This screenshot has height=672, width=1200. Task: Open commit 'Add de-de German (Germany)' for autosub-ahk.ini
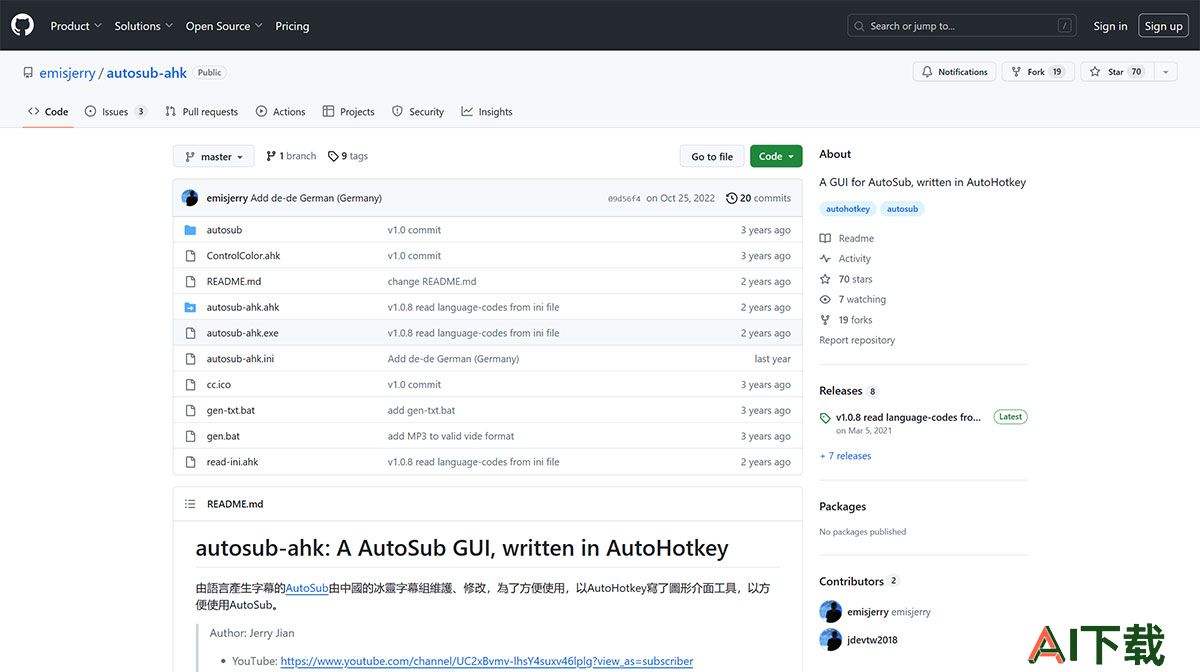(x=453, y=359)
